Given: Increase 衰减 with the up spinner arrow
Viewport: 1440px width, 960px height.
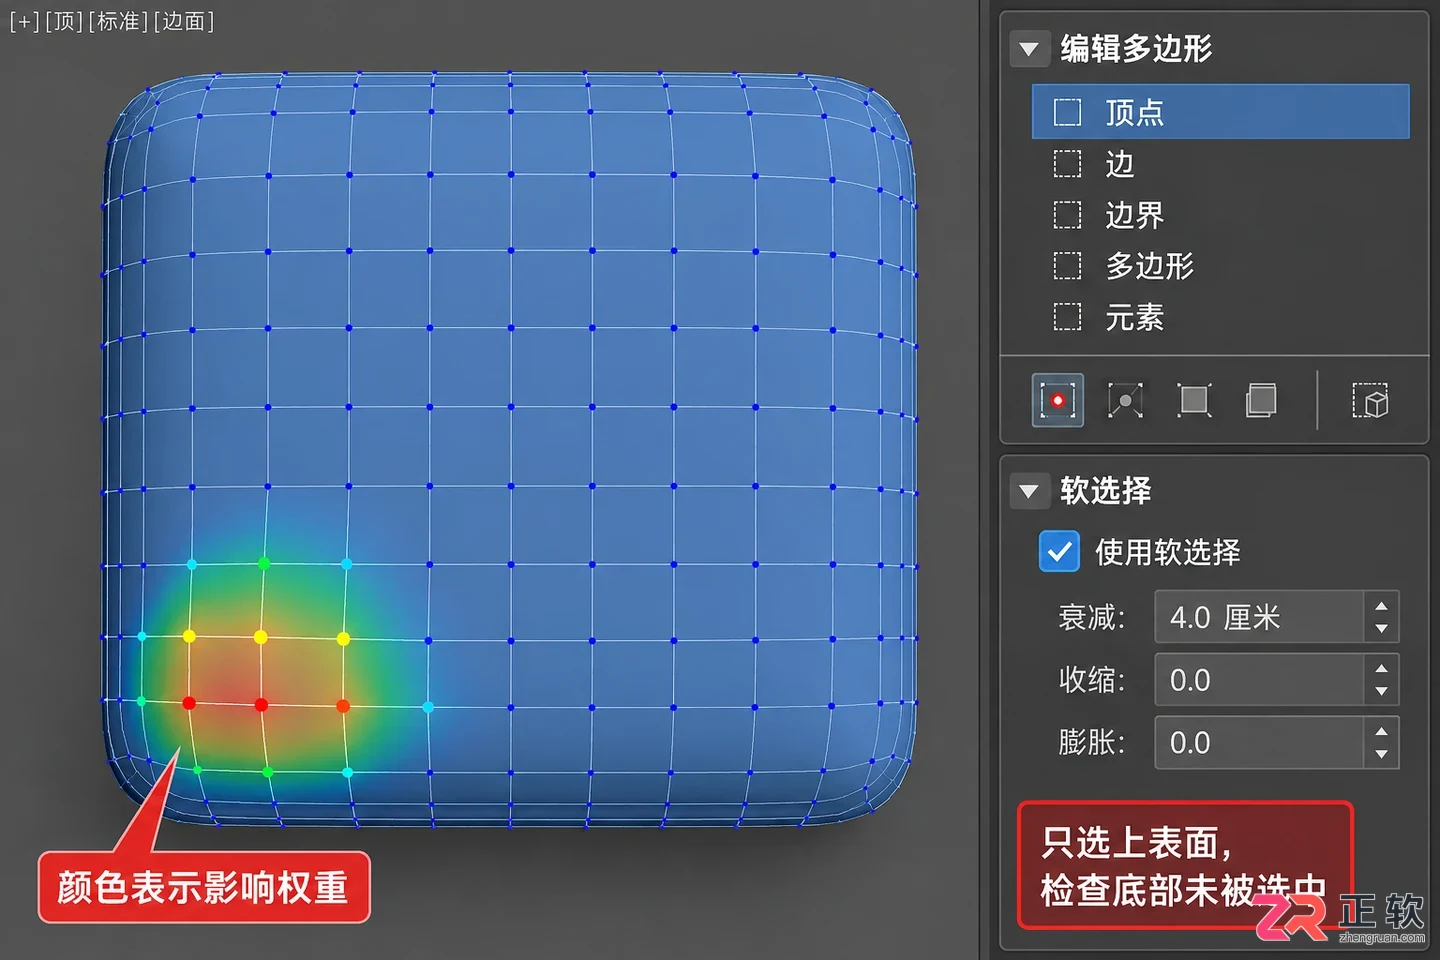Looking at the screenshot, I should 1381,606.
